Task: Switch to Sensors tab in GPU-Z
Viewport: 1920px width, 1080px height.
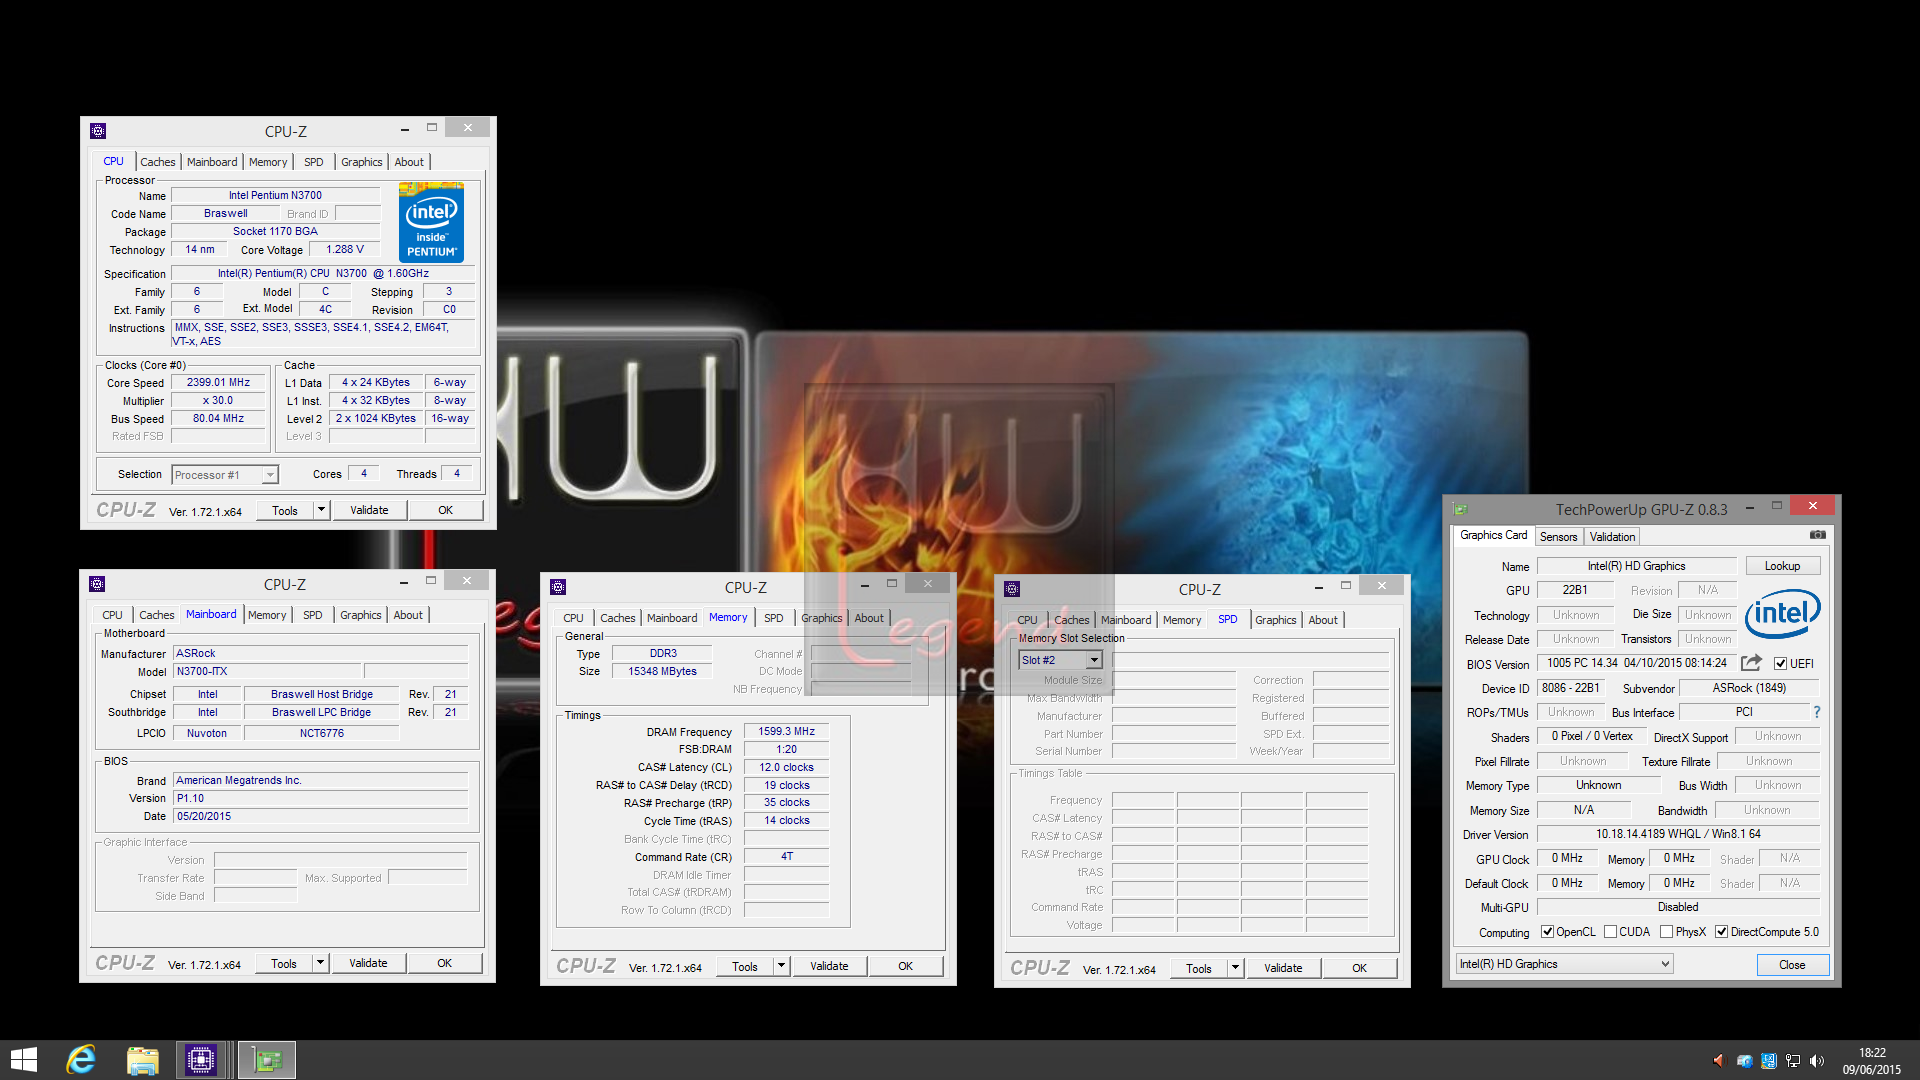Action: click(x=1558, y=537)
